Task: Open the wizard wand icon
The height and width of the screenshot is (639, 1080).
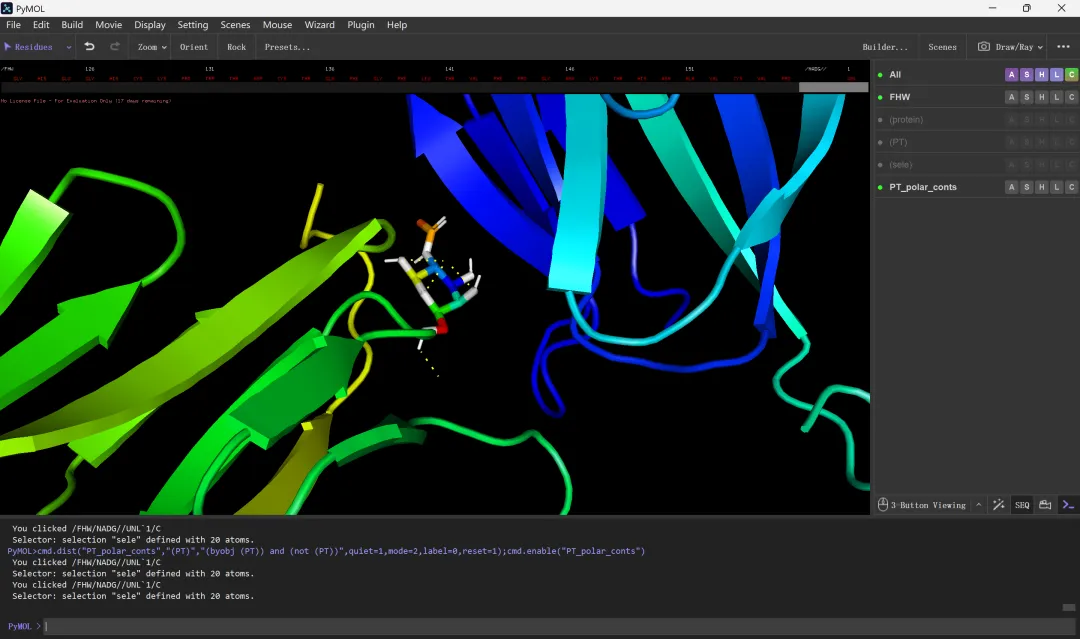Action: [998, 505]
